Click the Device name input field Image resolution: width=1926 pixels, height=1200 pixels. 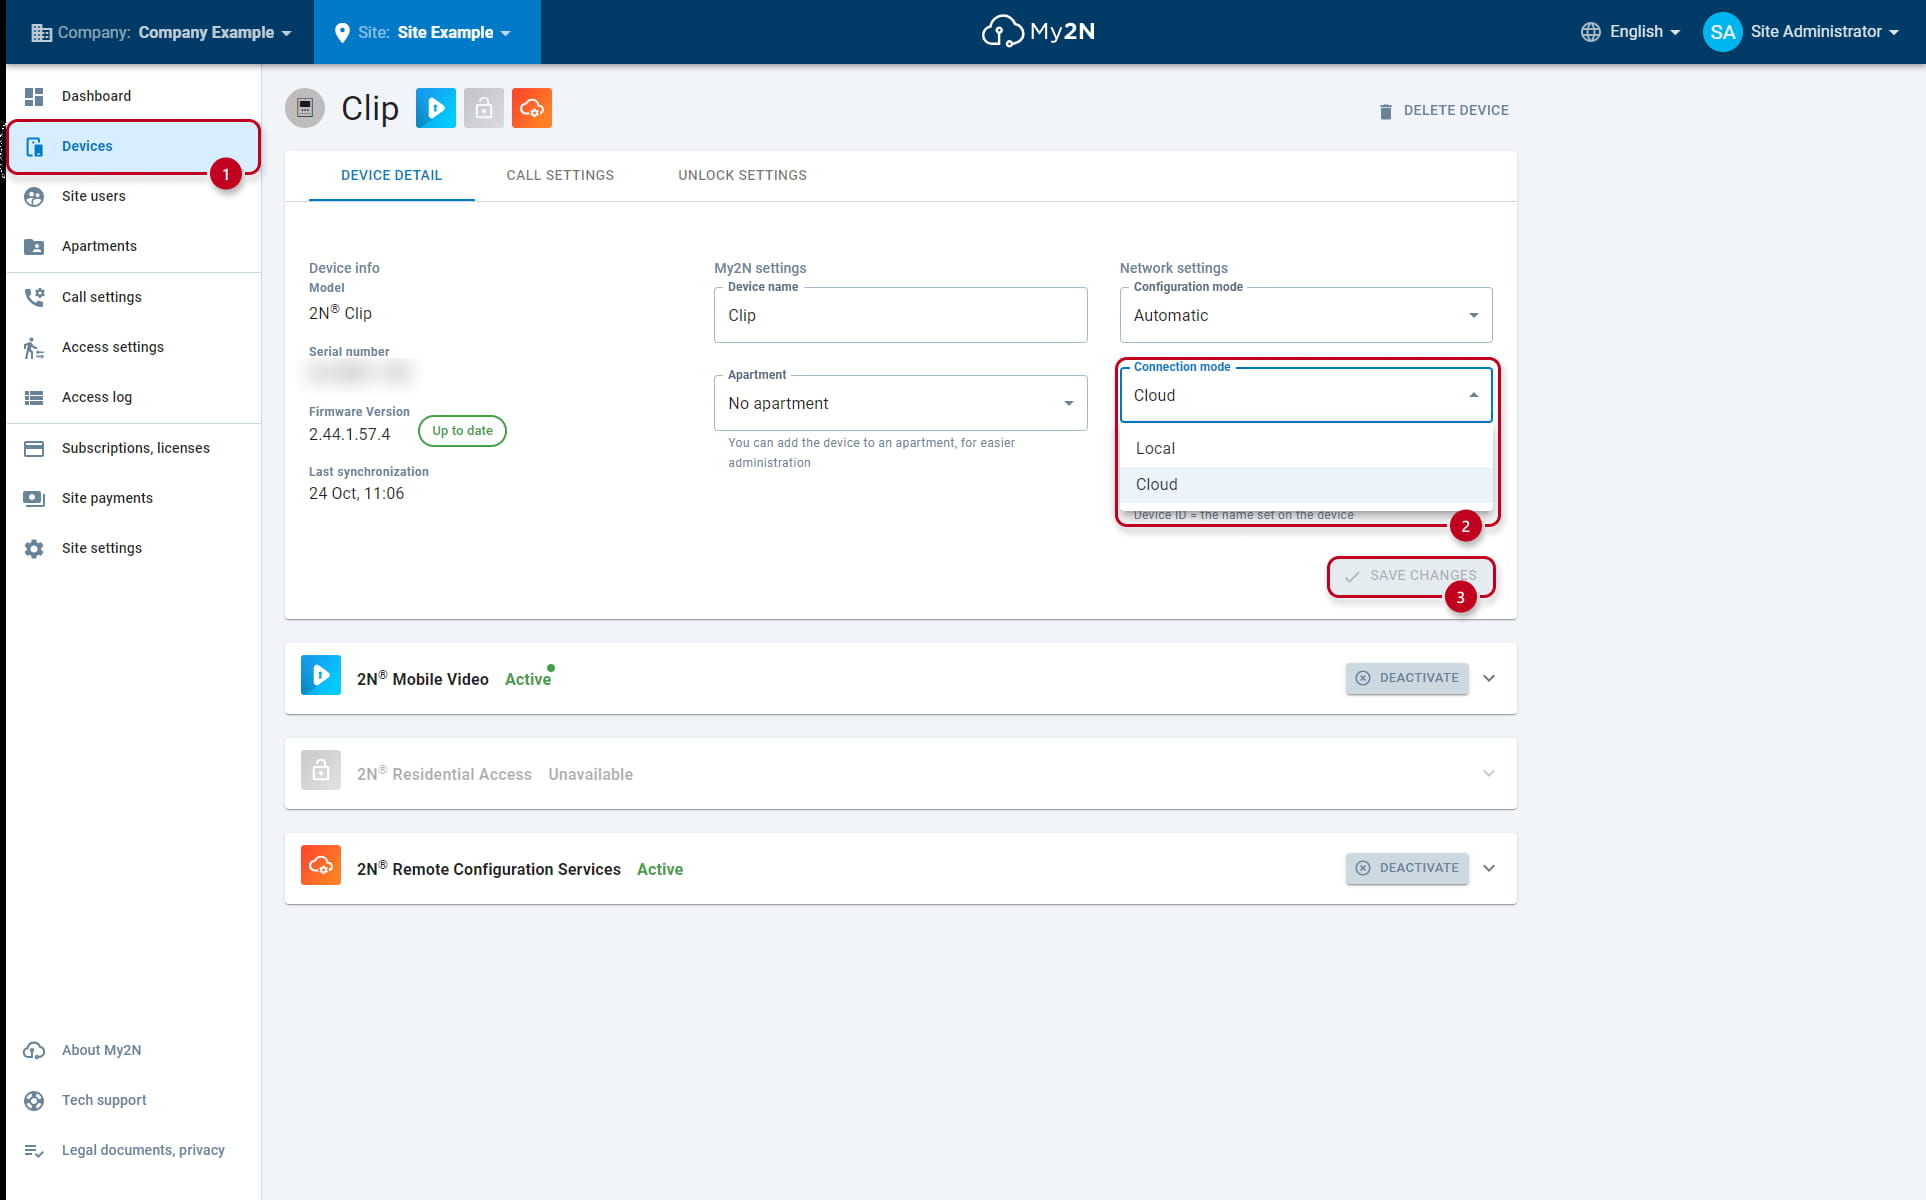pos(901,315)
